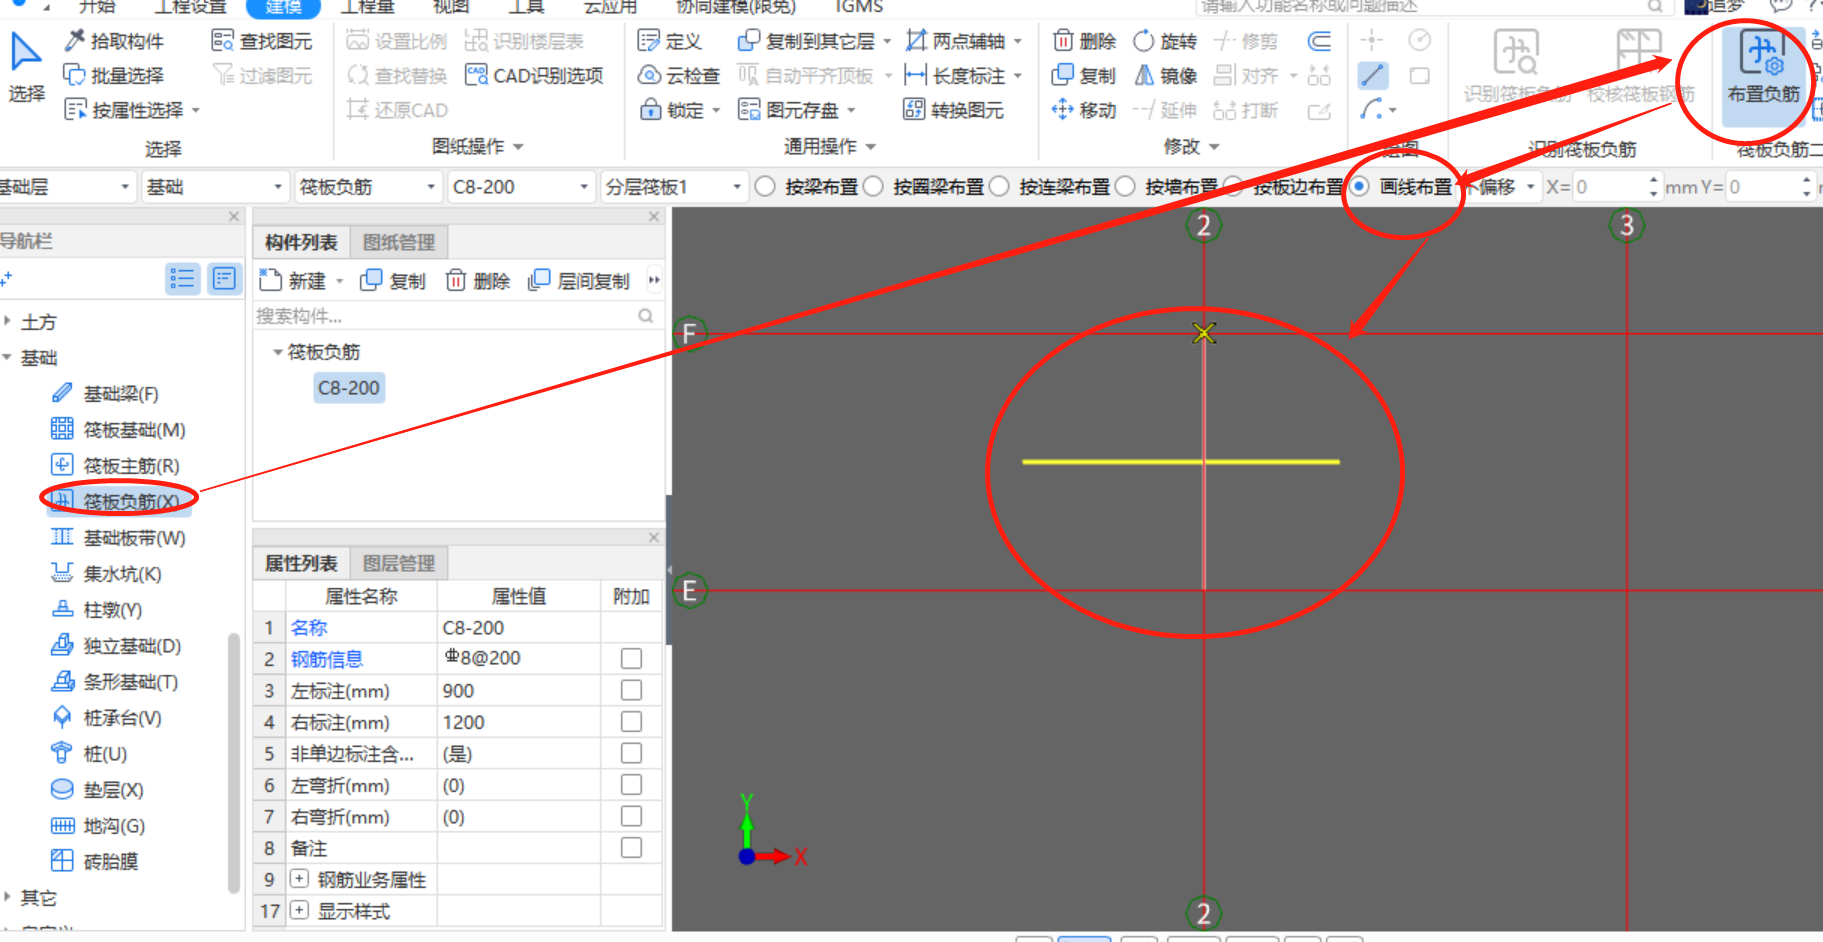1823x942 pixels.
Task: Expand 显示样式 property group
Action: click(x=299, y=911)
